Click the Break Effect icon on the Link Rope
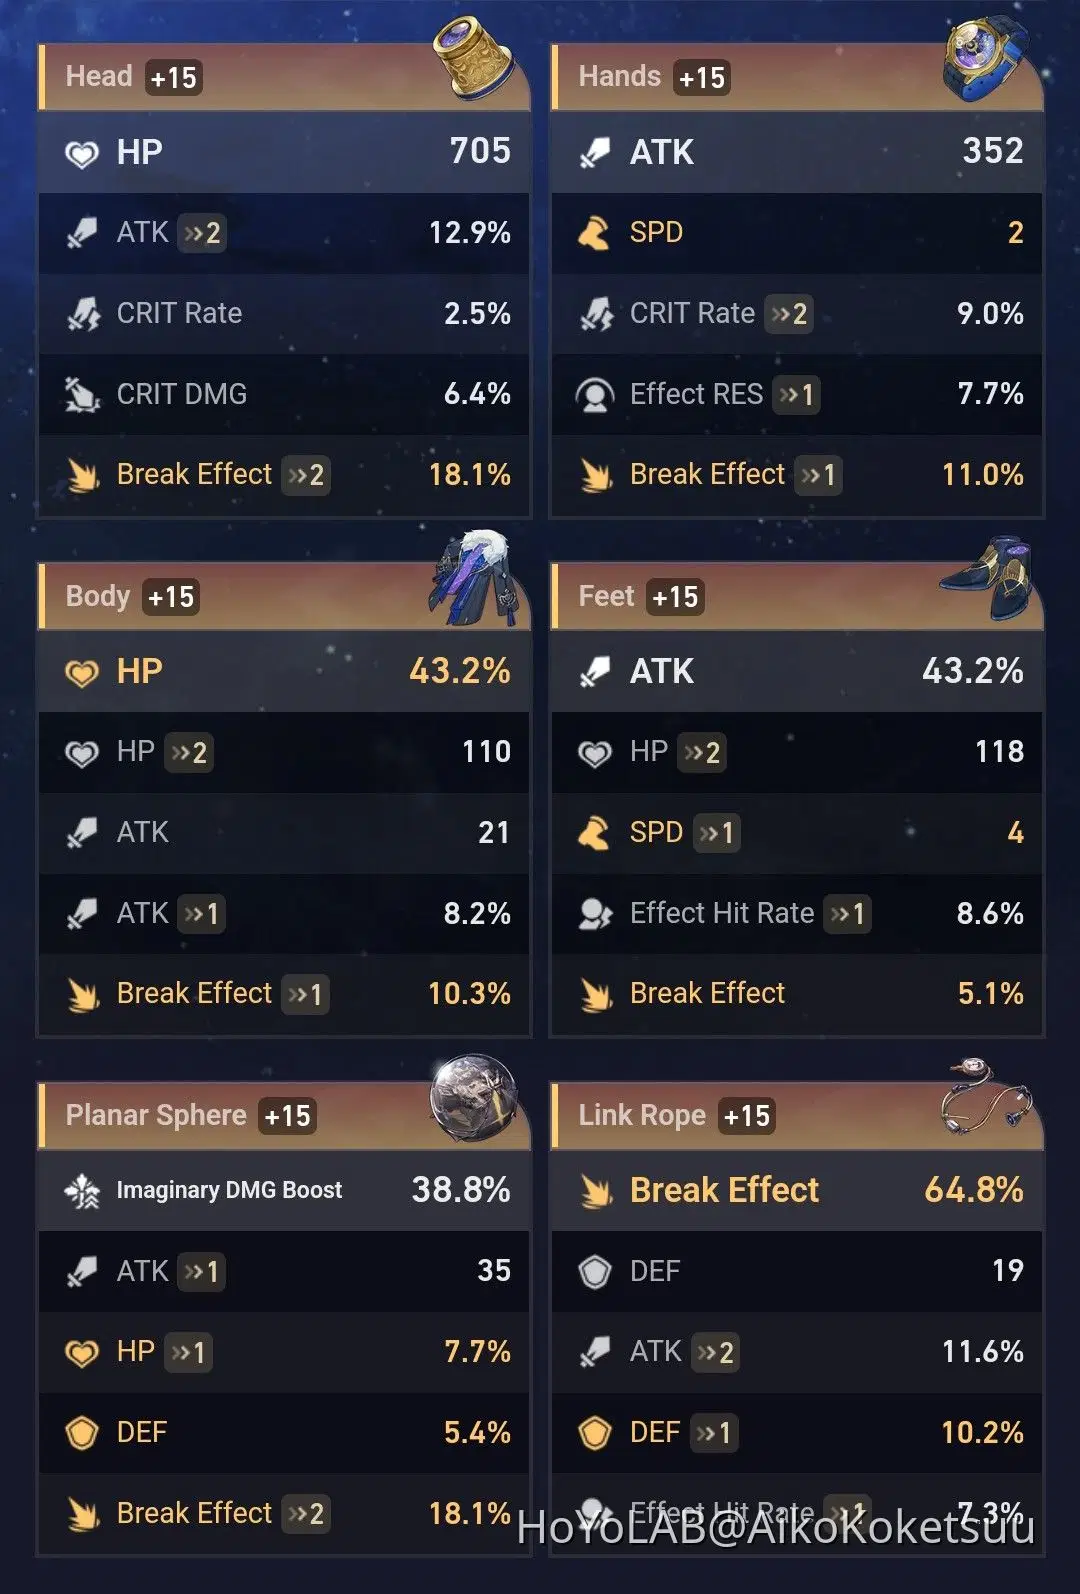 coord(598,1190)
